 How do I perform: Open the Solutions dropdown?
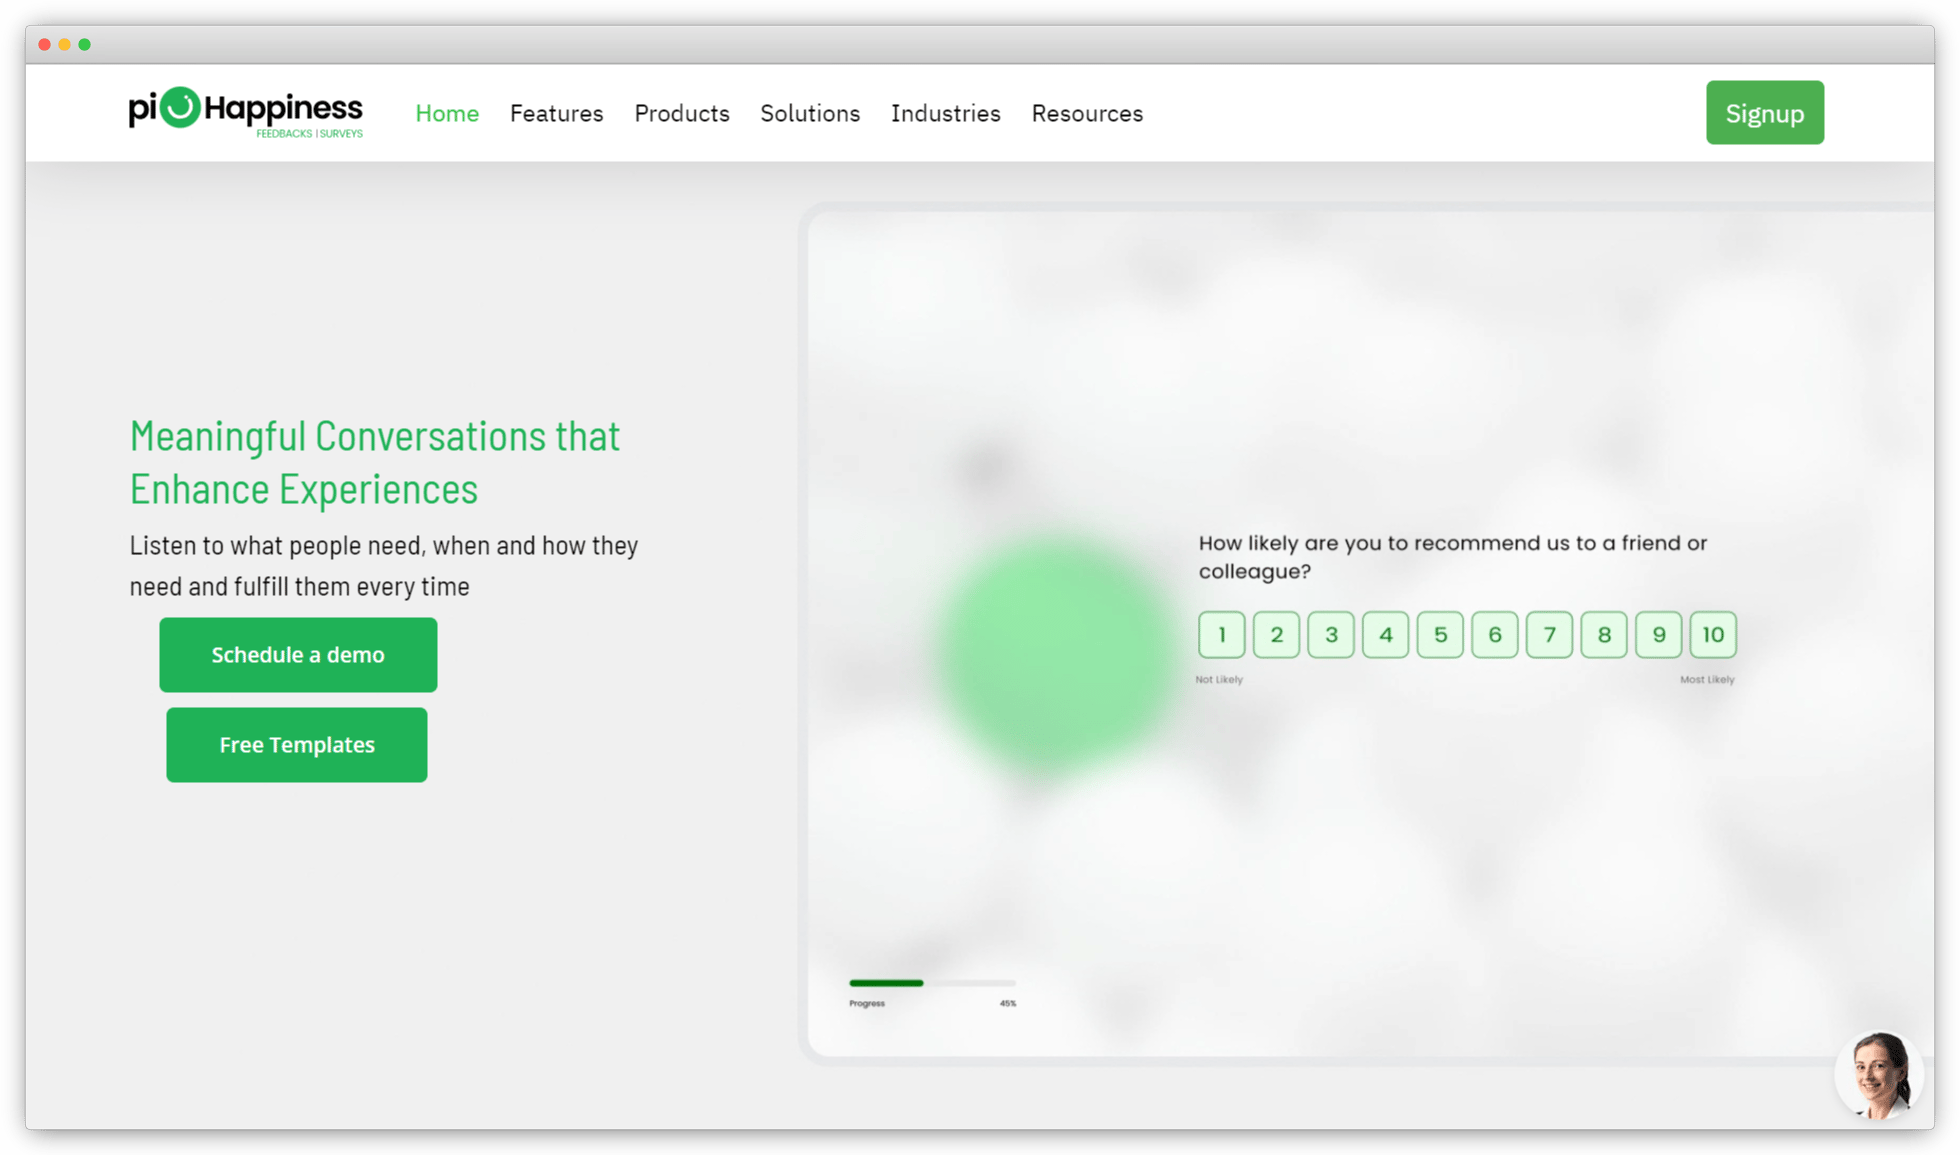point(810,113)
